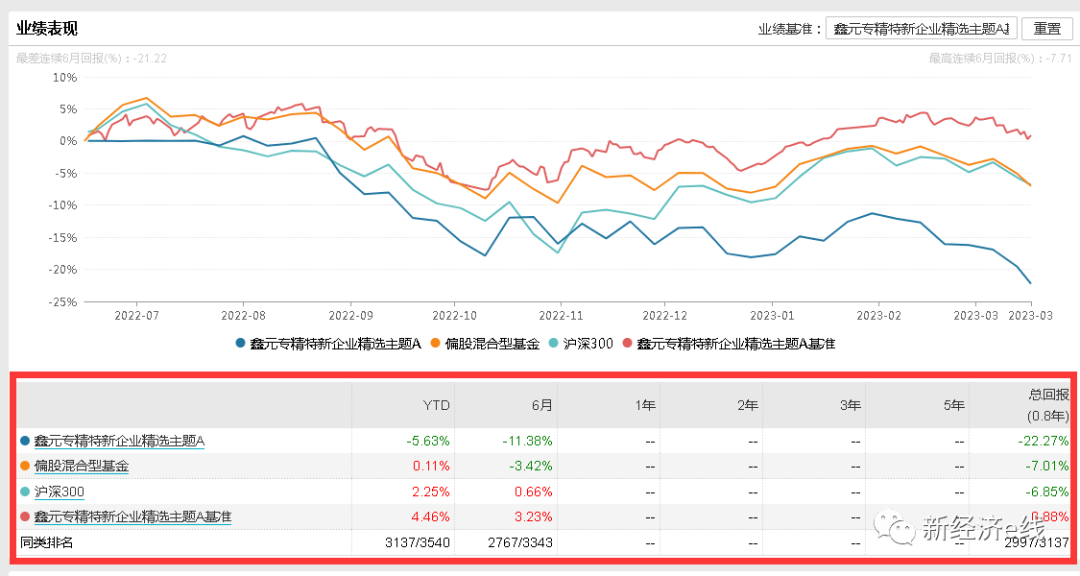The width and height of the screenshot is (1080, 576).
Task: Select the YTD column header
Action: (436, 405)
